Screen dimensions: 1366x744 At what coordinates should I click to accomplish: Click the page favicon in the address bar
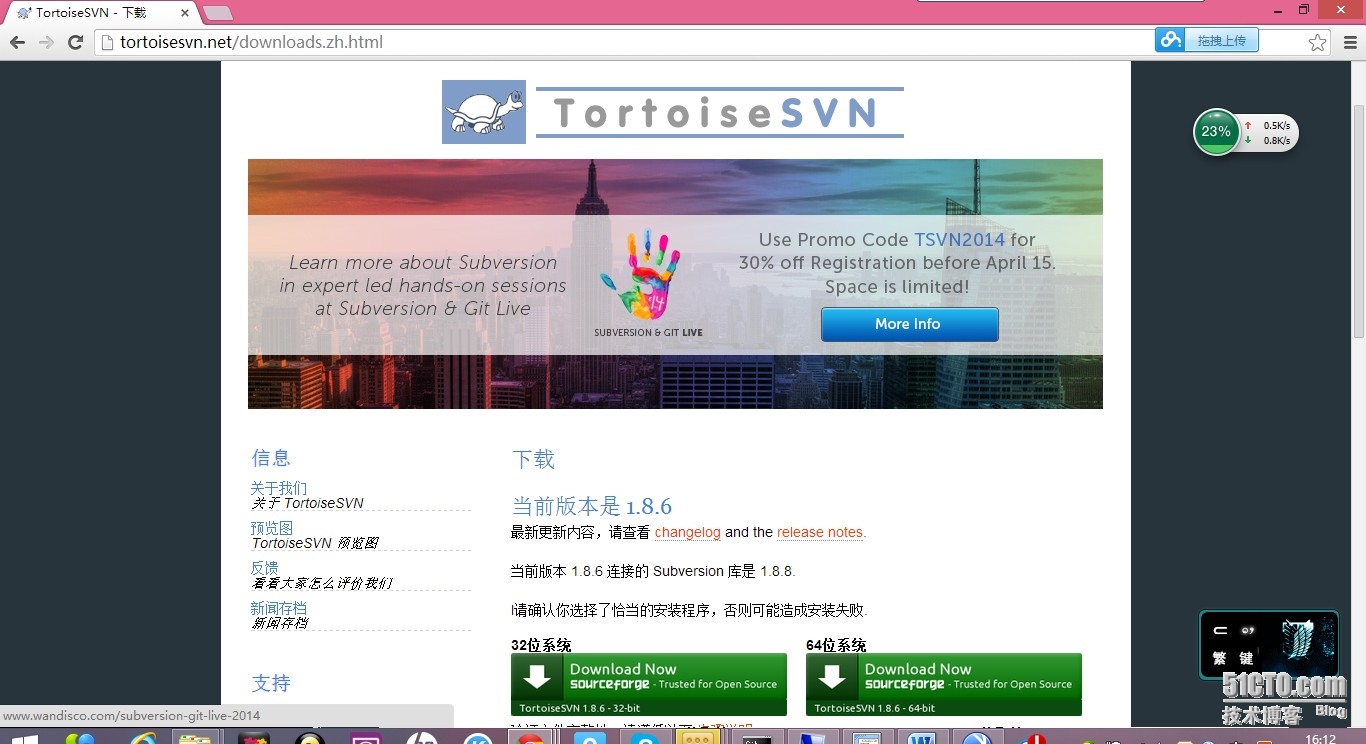click(x=107, y=42)
